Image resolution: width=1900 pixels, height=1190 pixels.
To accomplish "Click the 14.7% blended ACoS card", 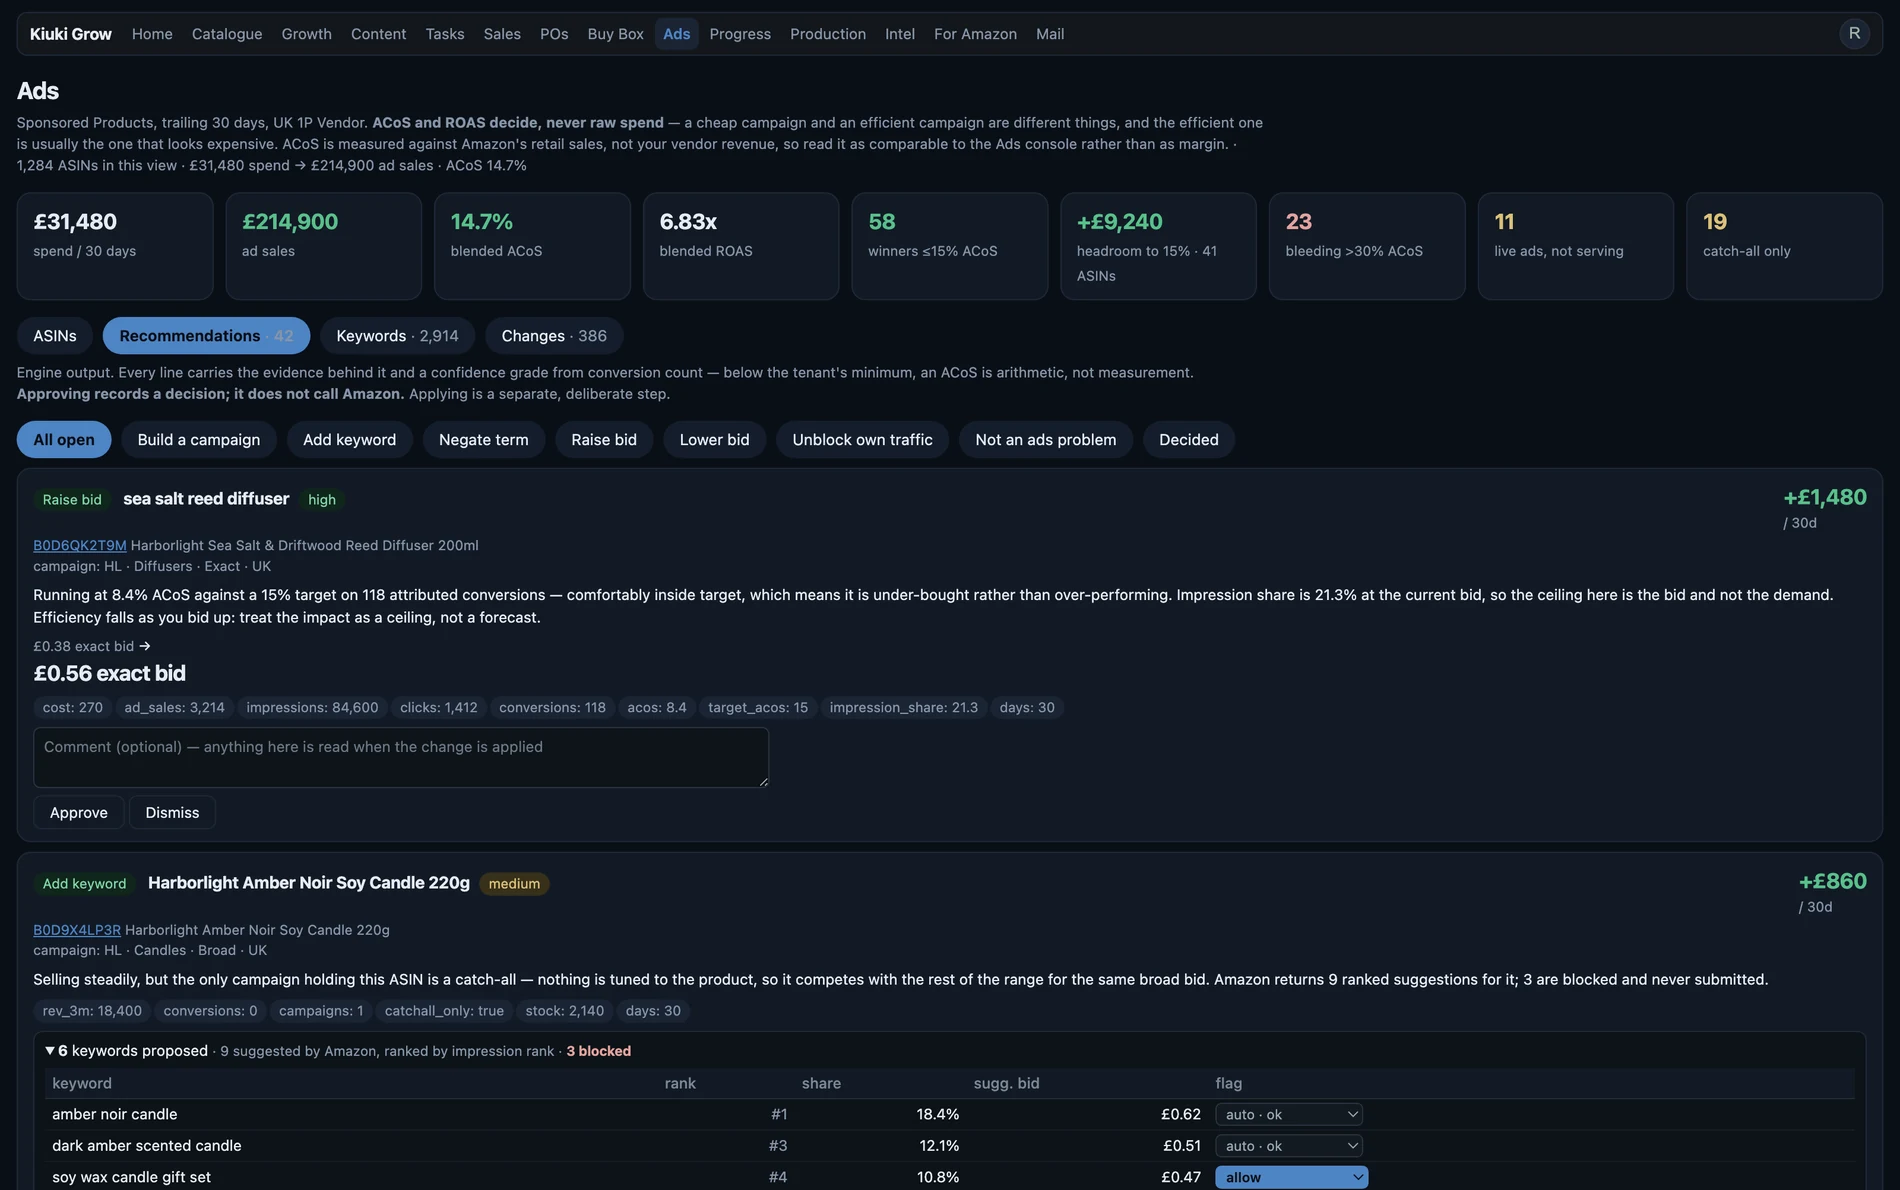I will (532, 246).
